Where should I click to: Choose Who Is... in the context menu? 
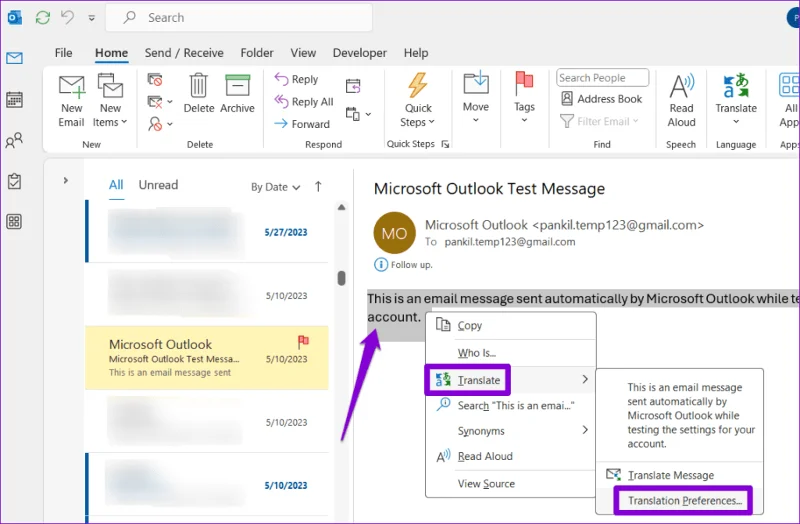(x=511, y=353)
